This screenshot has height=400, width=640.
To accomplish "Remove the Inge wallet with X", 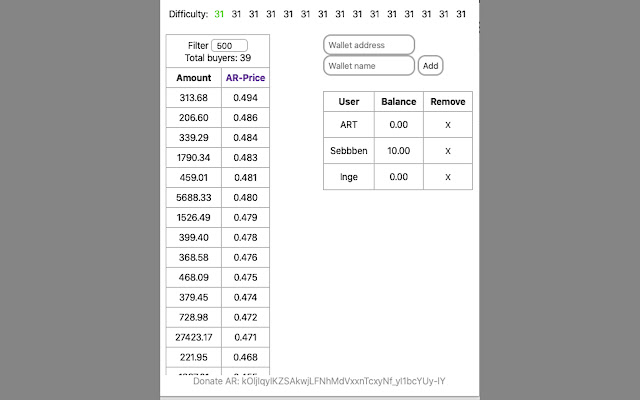I will click(x=448, y=177).
